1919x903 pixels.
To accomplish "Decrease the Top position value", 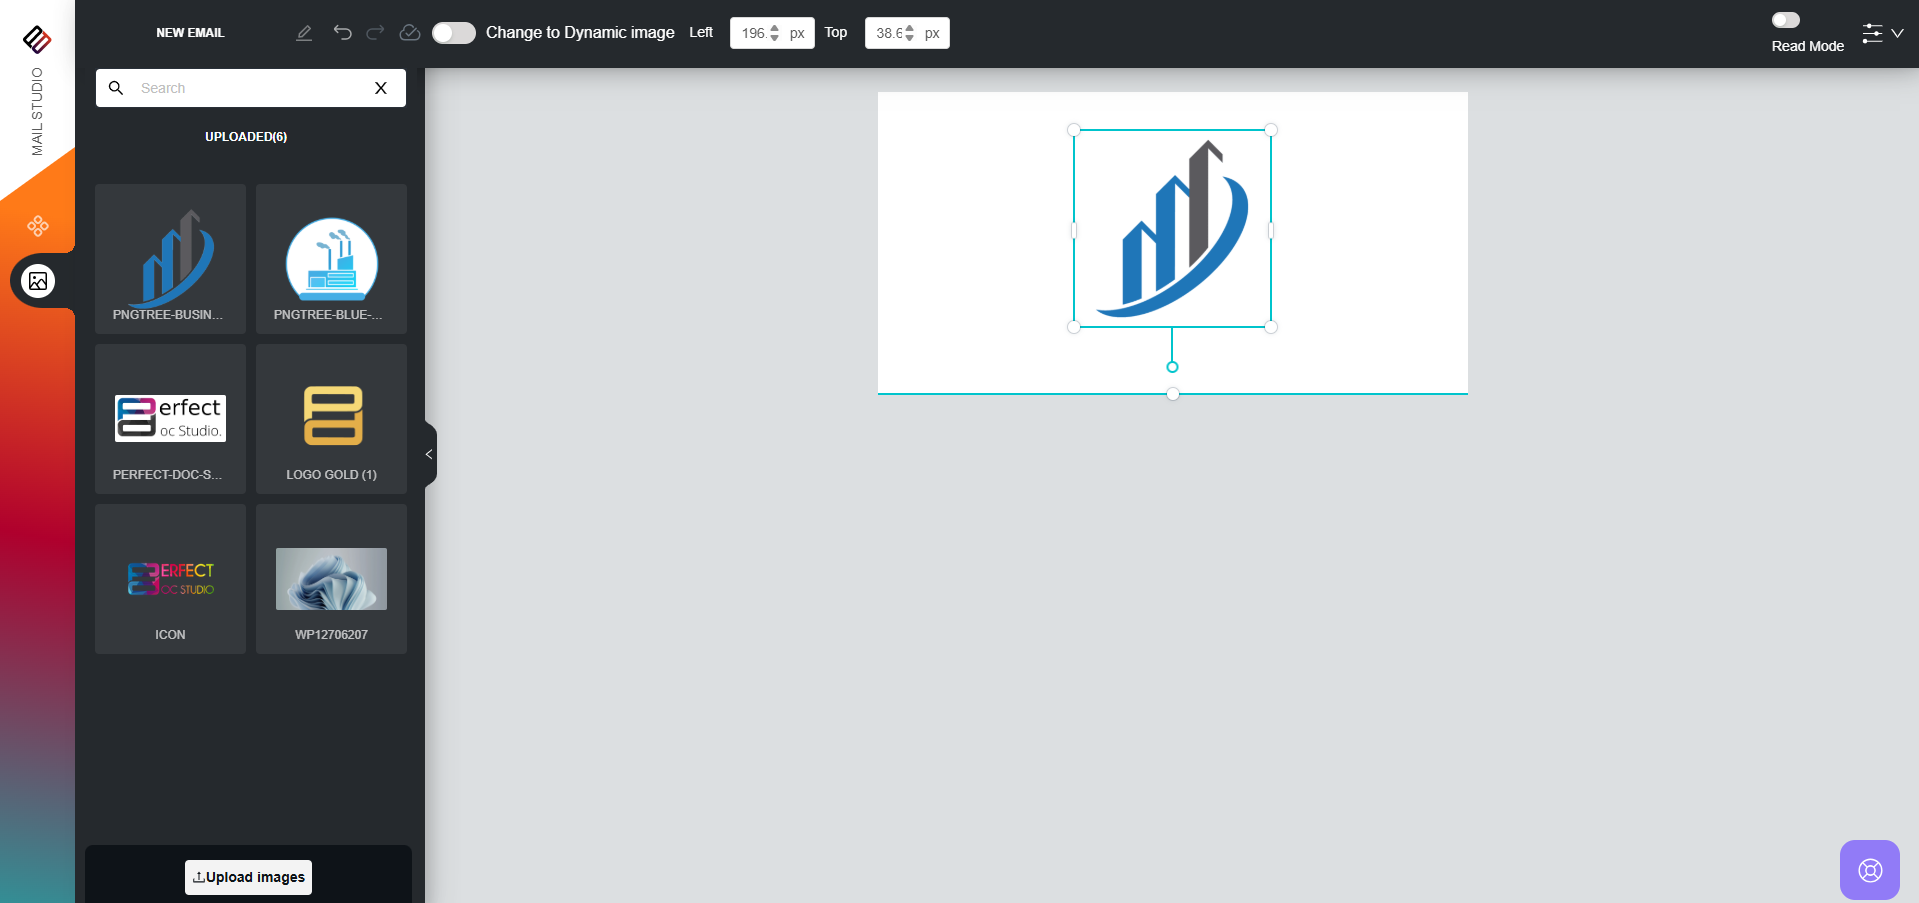I will (909, 38).
